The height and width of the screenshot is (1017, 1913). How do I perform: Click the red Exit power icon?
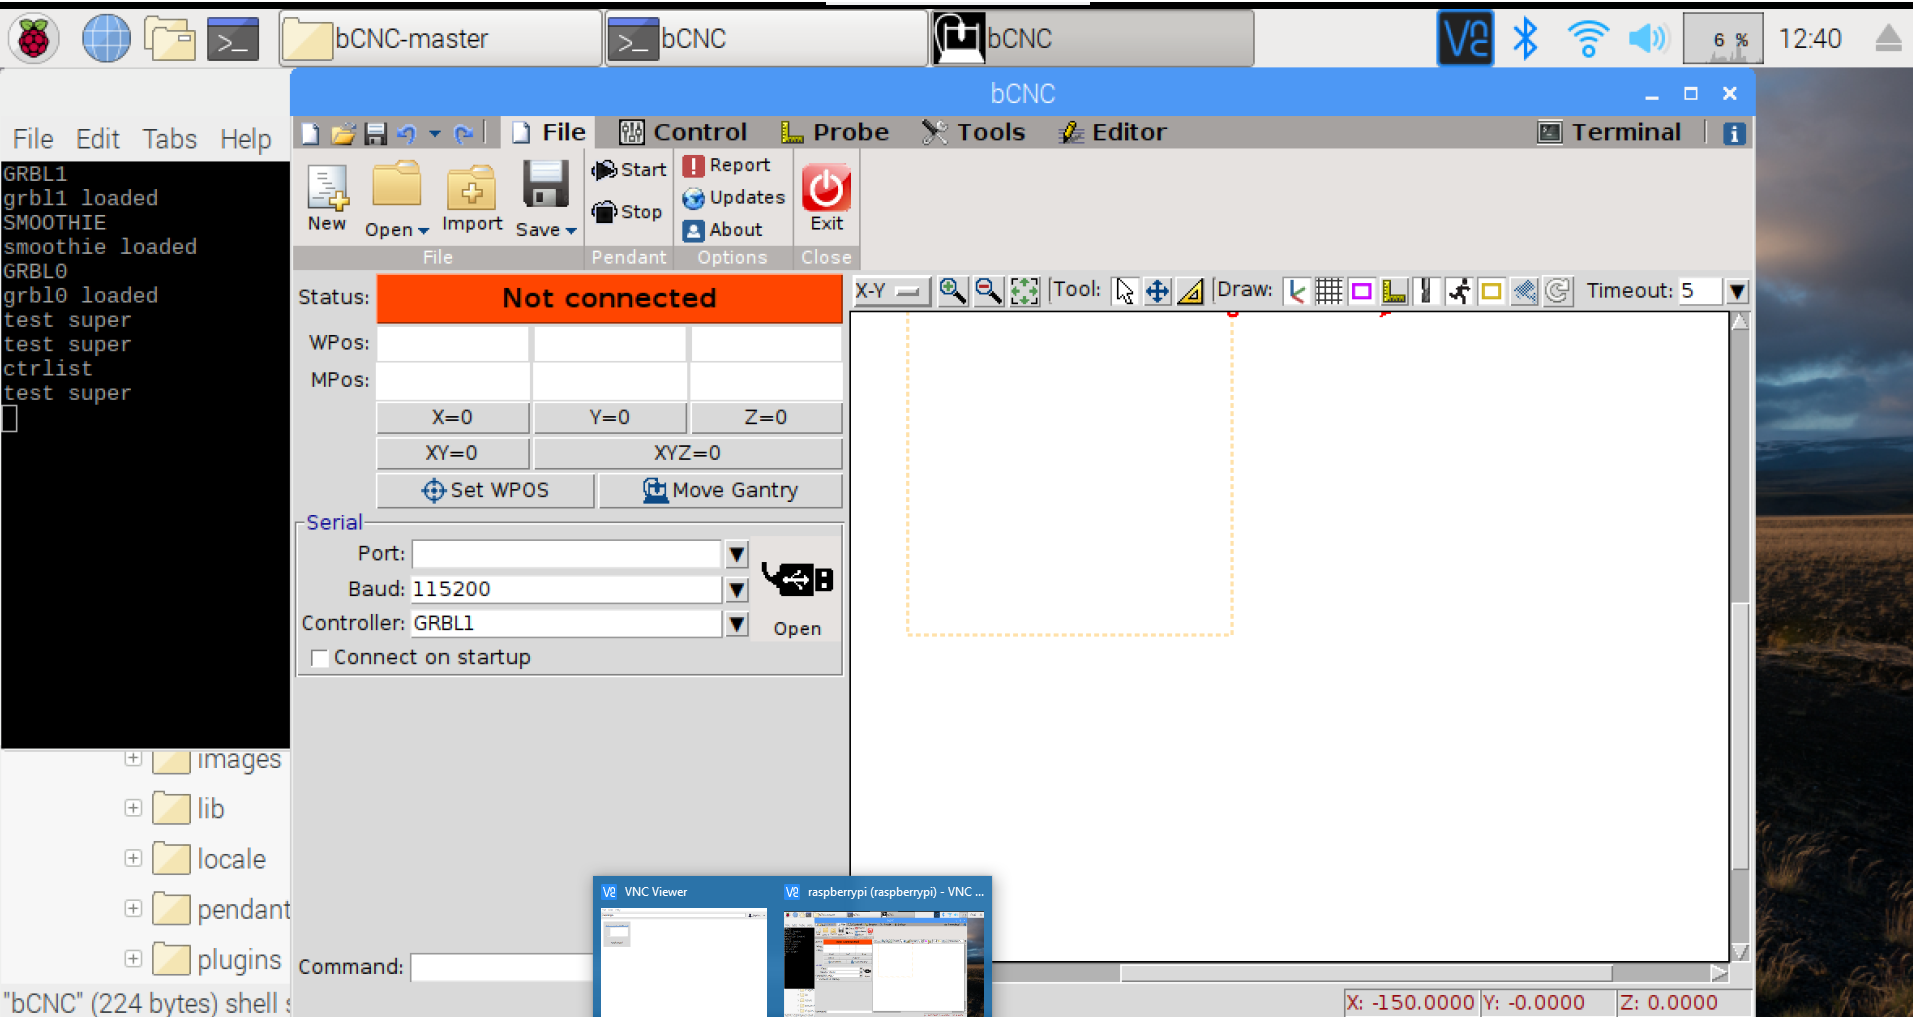click(x=826, y=188)
